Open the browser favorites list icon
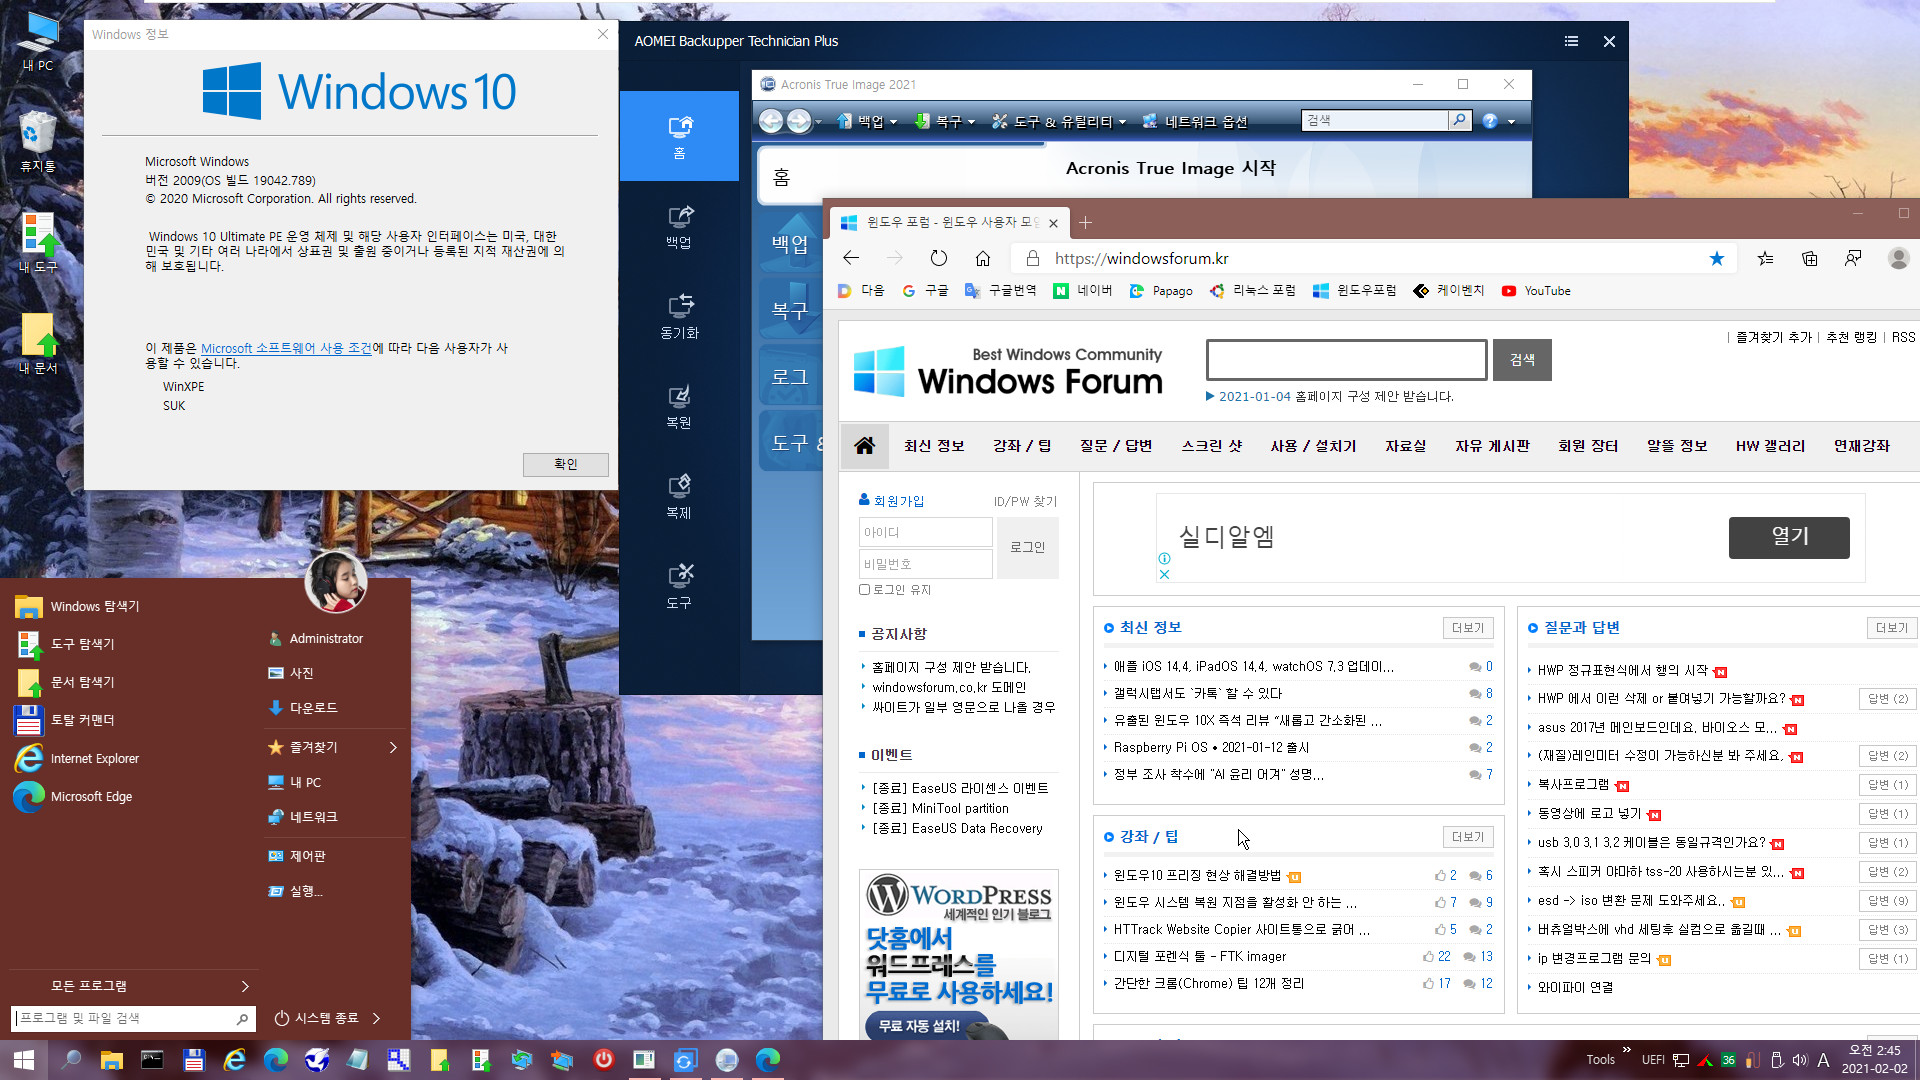This screenshot has height=1080, width=1920. click(x=1766, y=258)
